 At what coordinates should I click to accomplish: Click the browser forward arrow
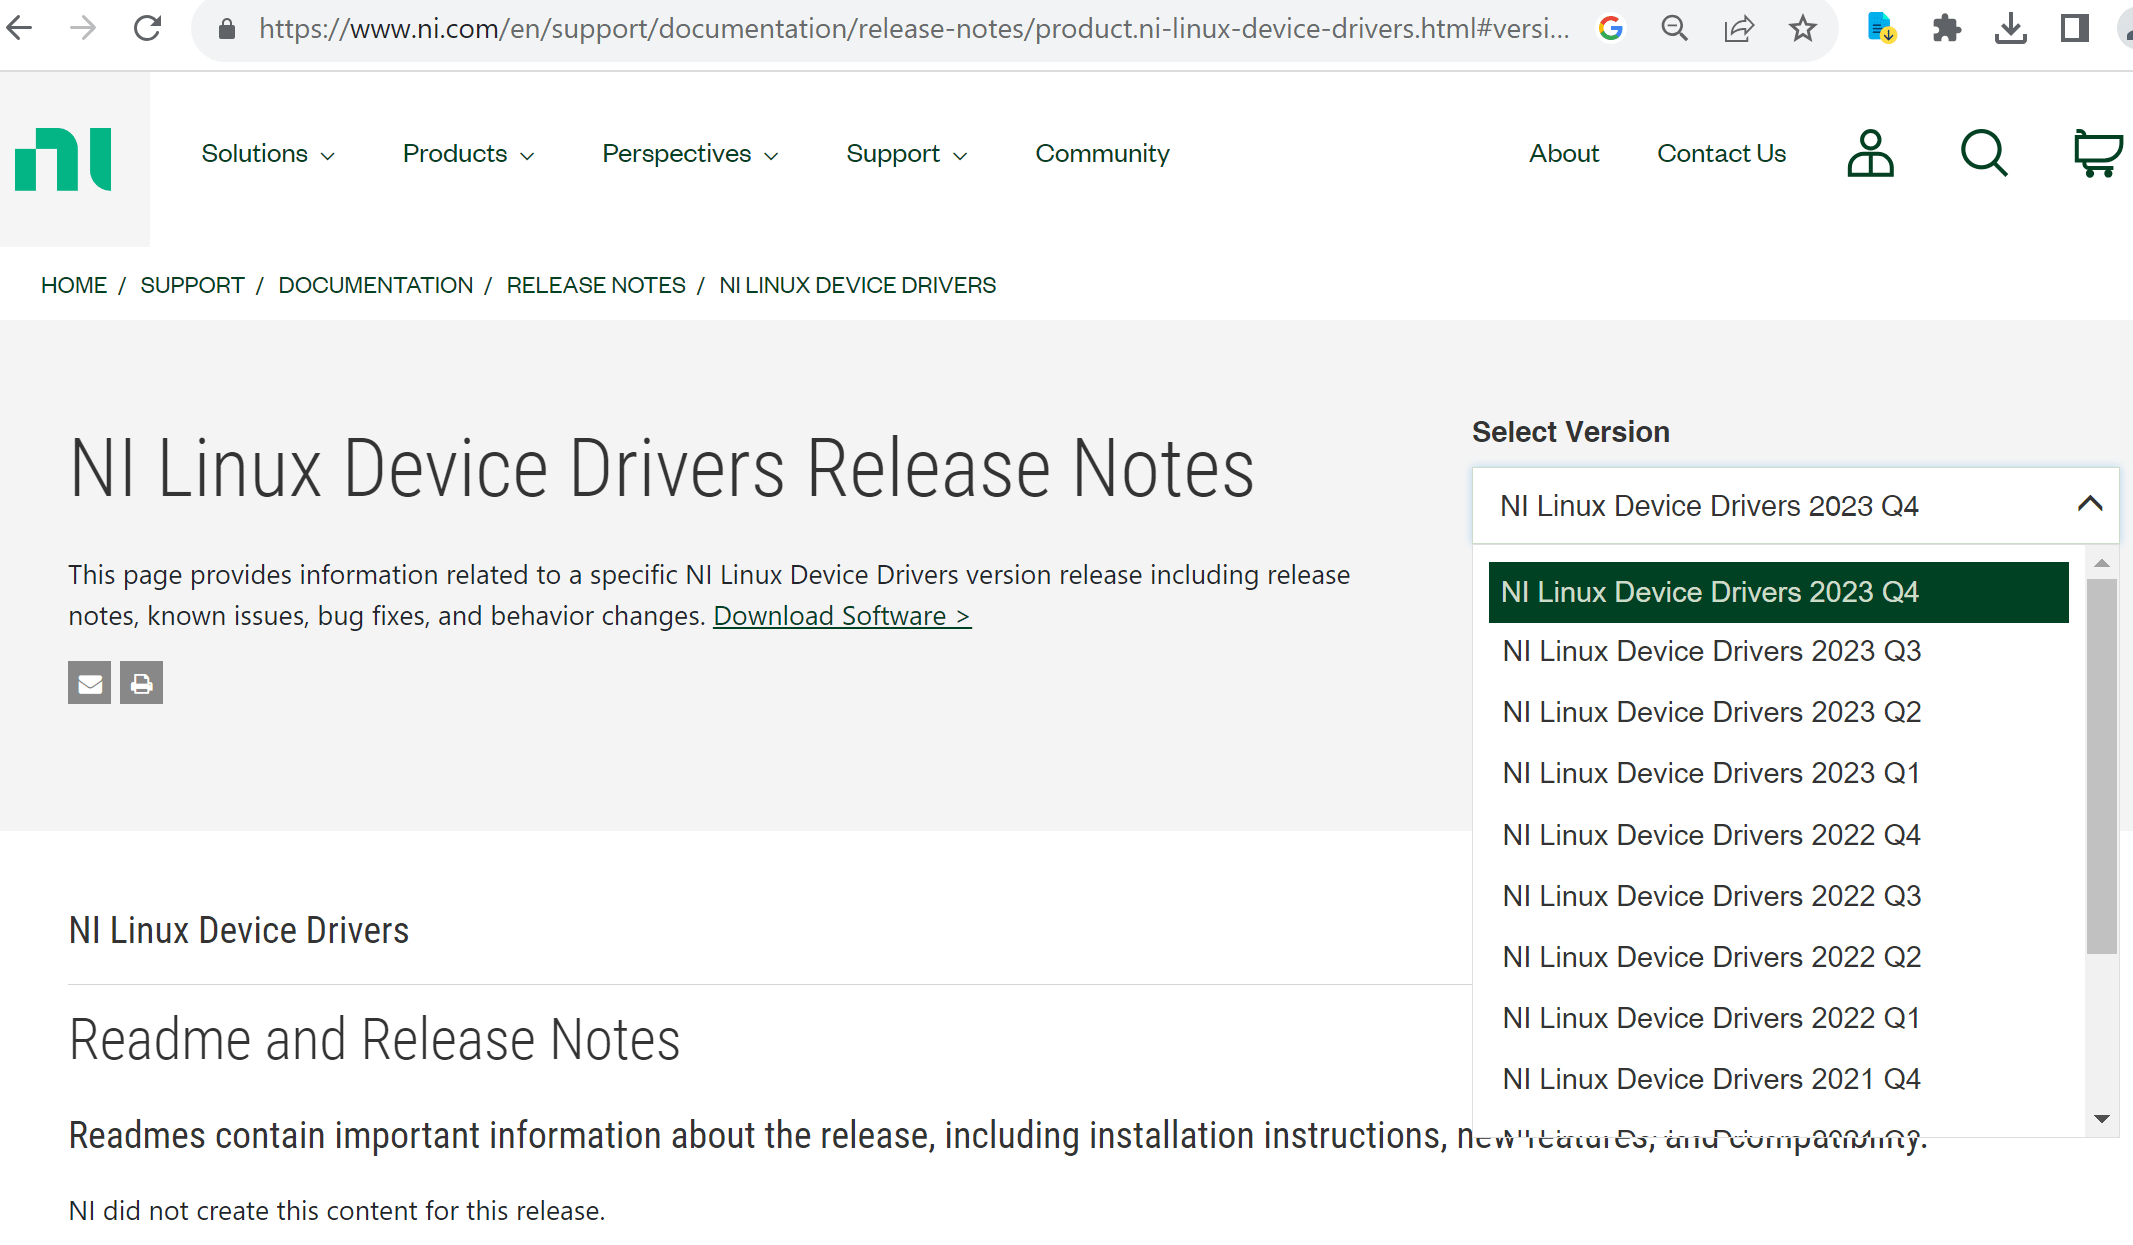point(84,28)
